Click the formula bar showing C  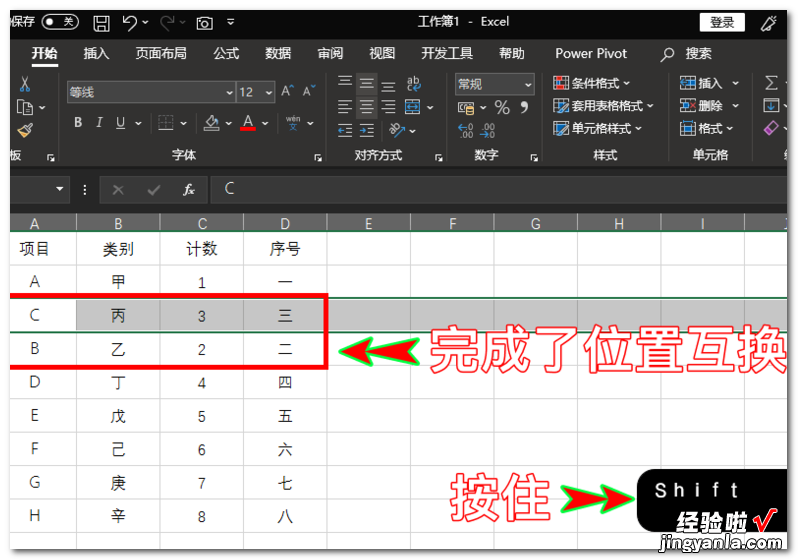(499, 189)
